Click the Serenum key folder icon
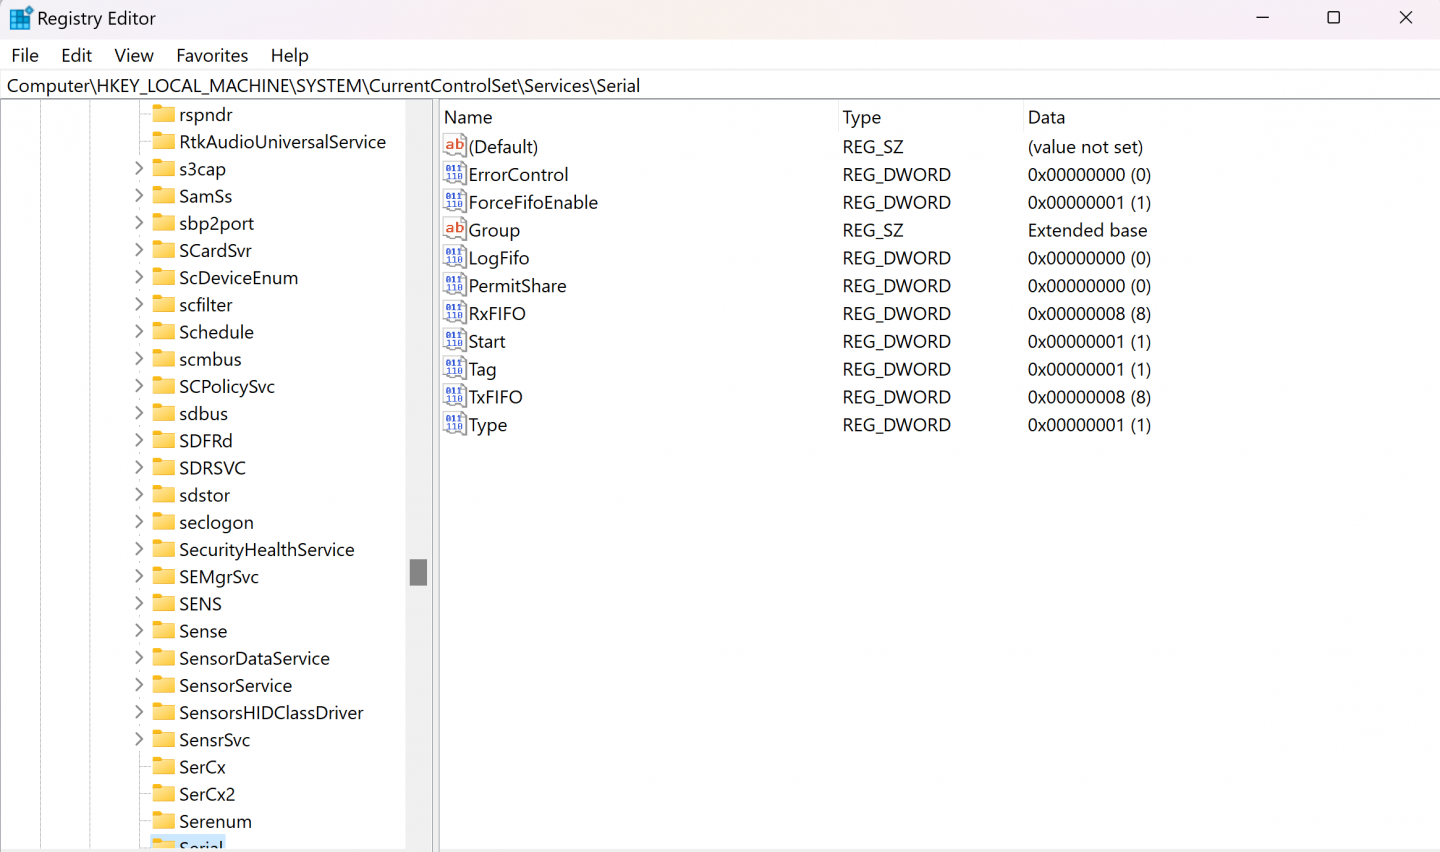1440x852 pixels. pyautogui.click(x=164, y=821)
